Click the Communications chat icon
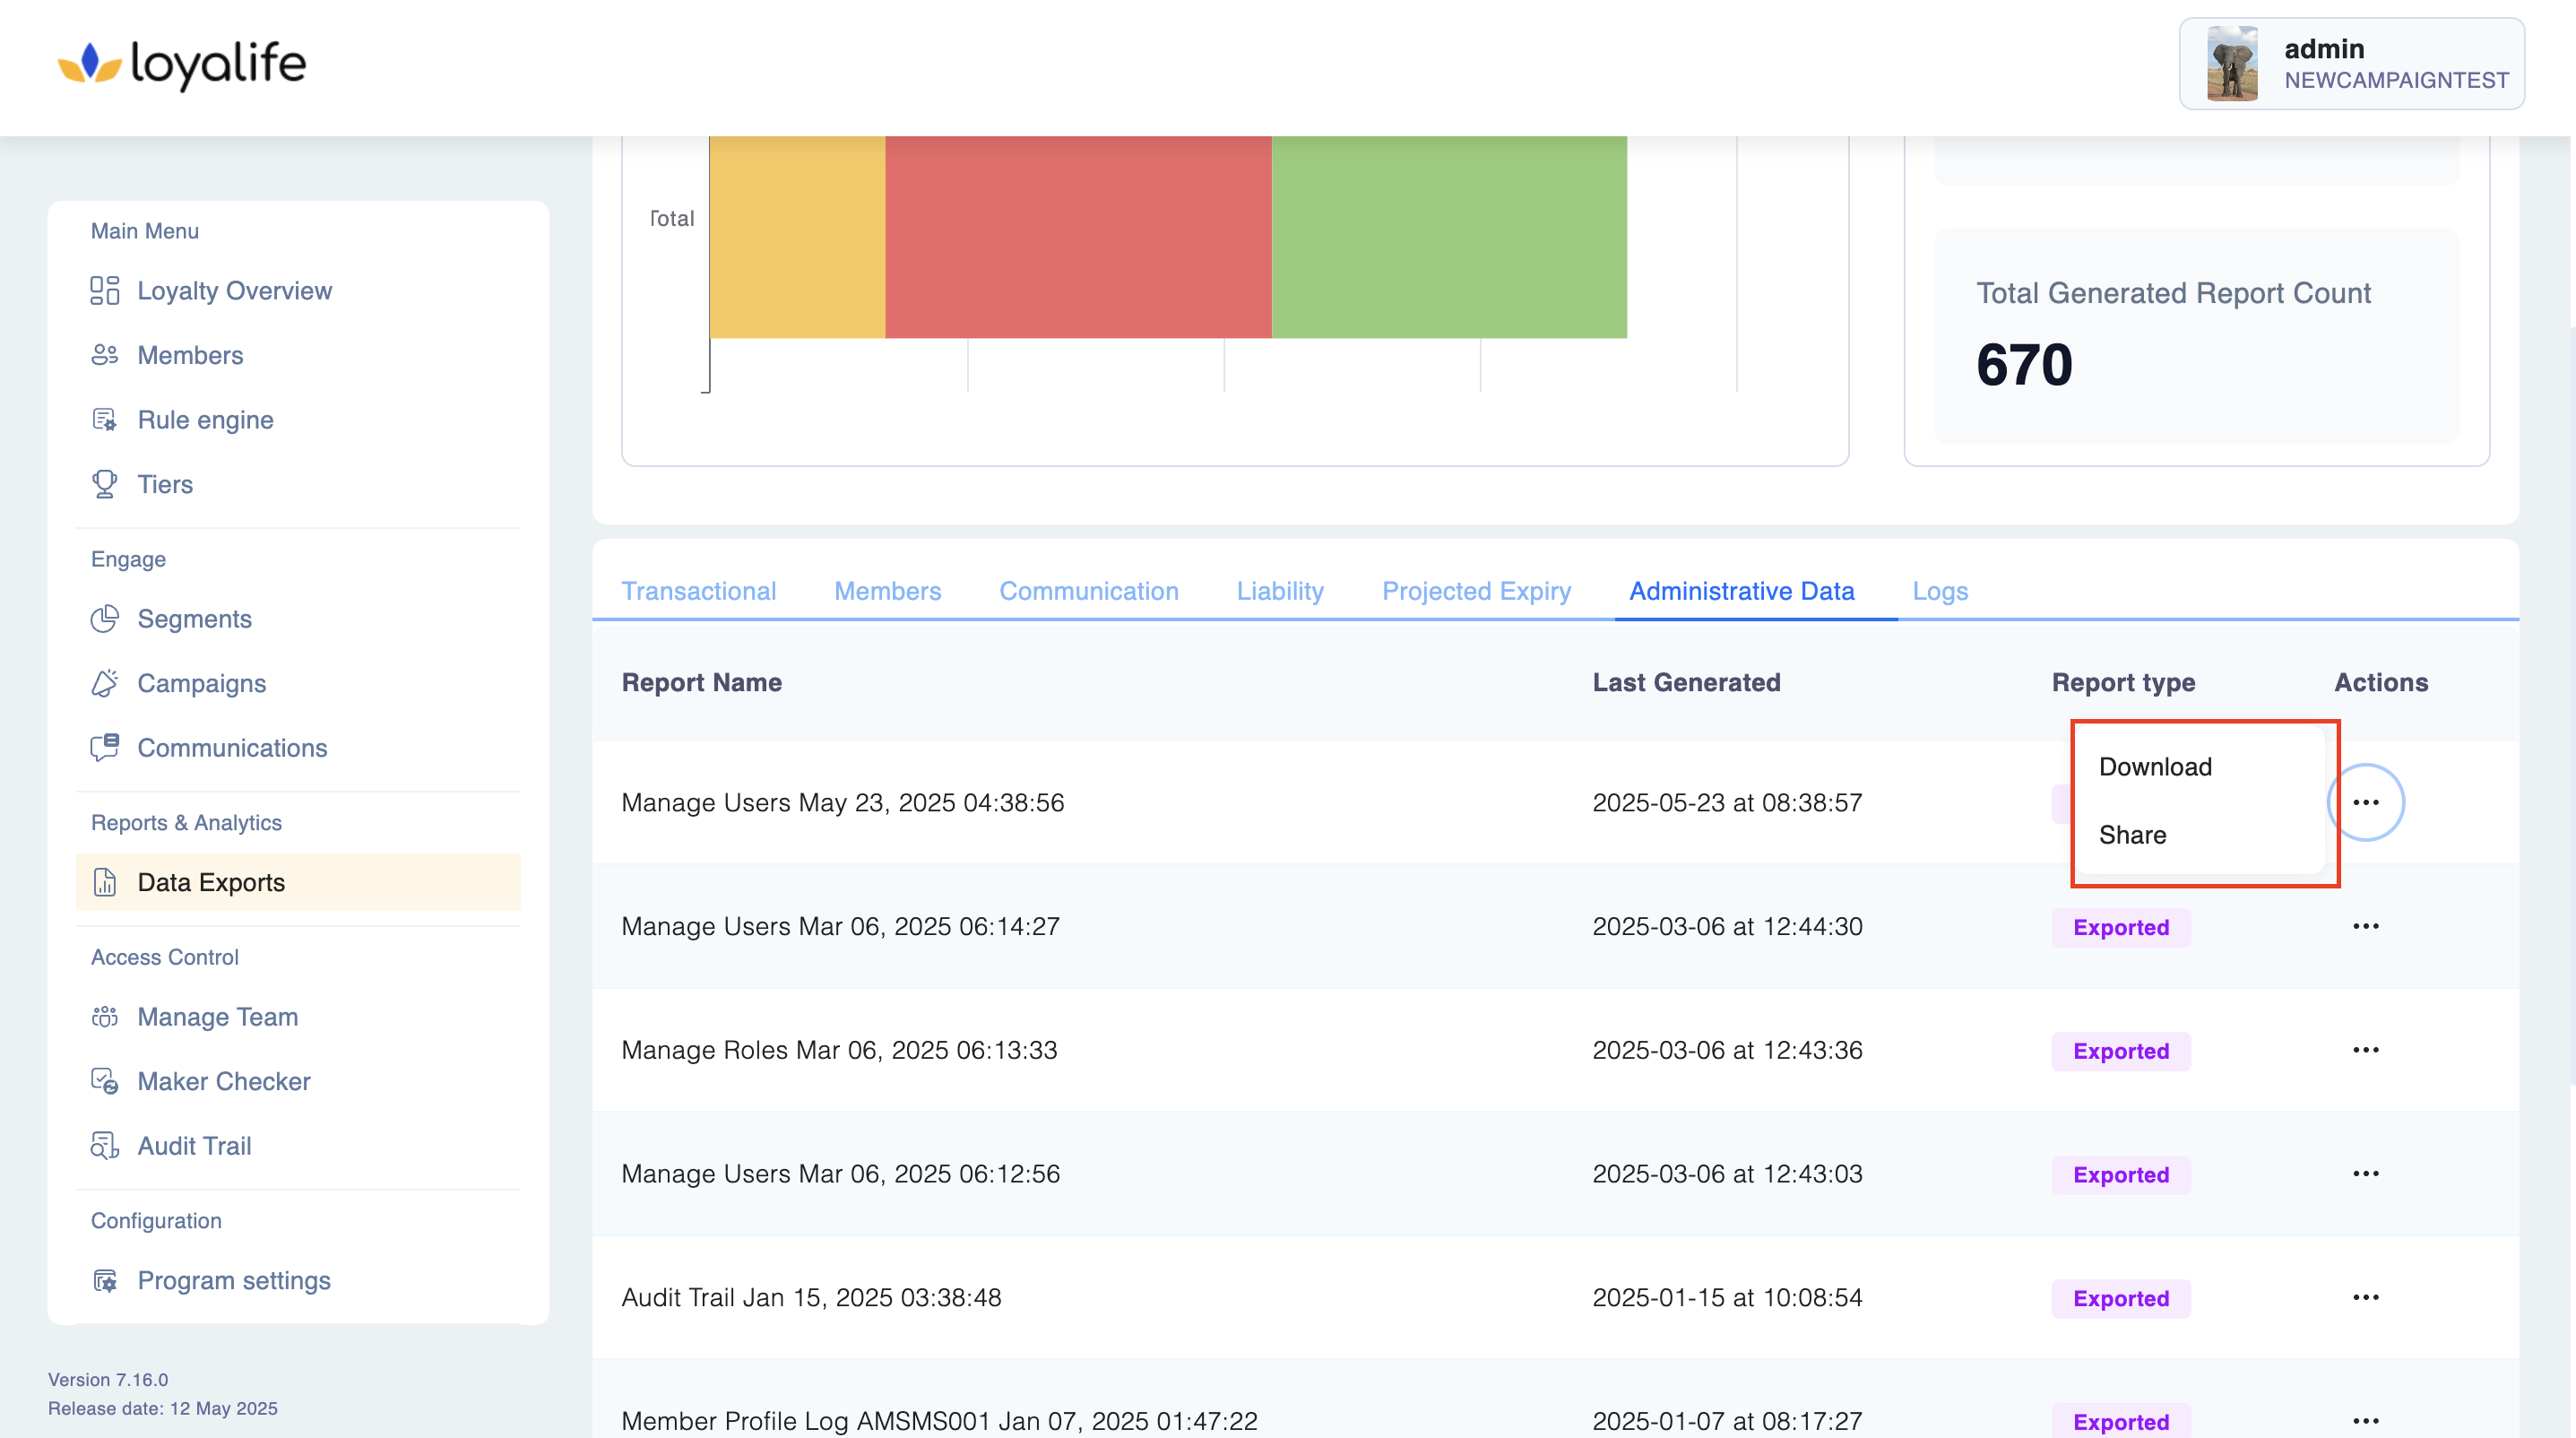 [x=104, y=748]
